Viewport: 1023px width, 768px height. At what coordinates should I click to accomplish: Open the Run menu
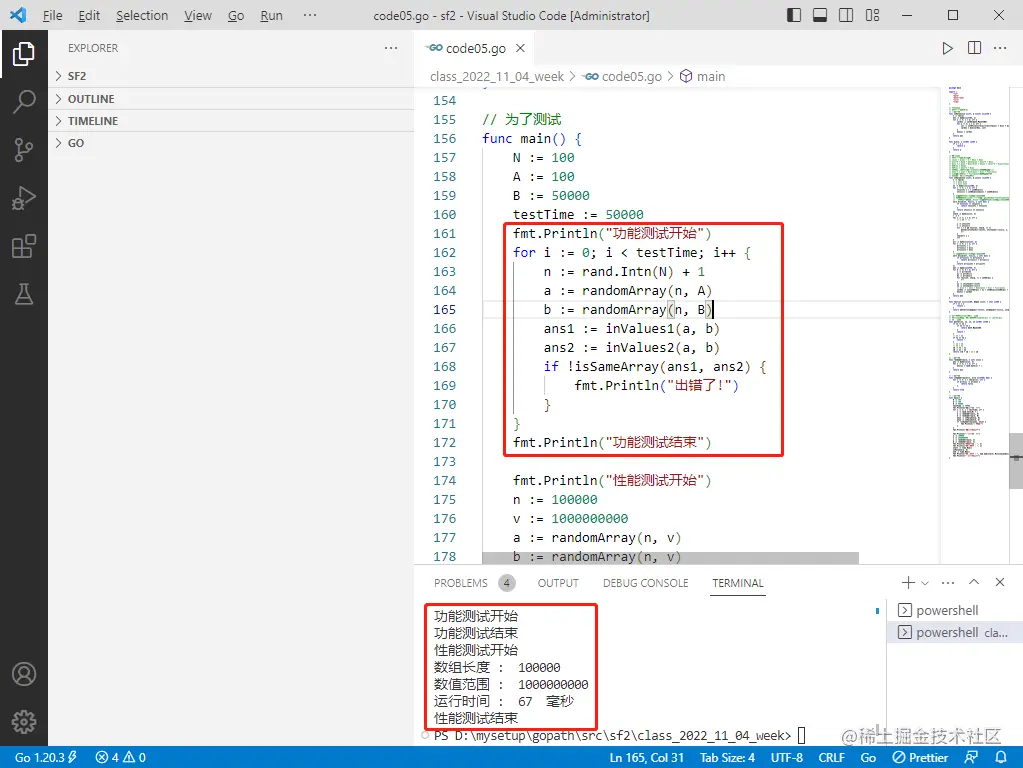pyautogui.click(x=271, y=15)
